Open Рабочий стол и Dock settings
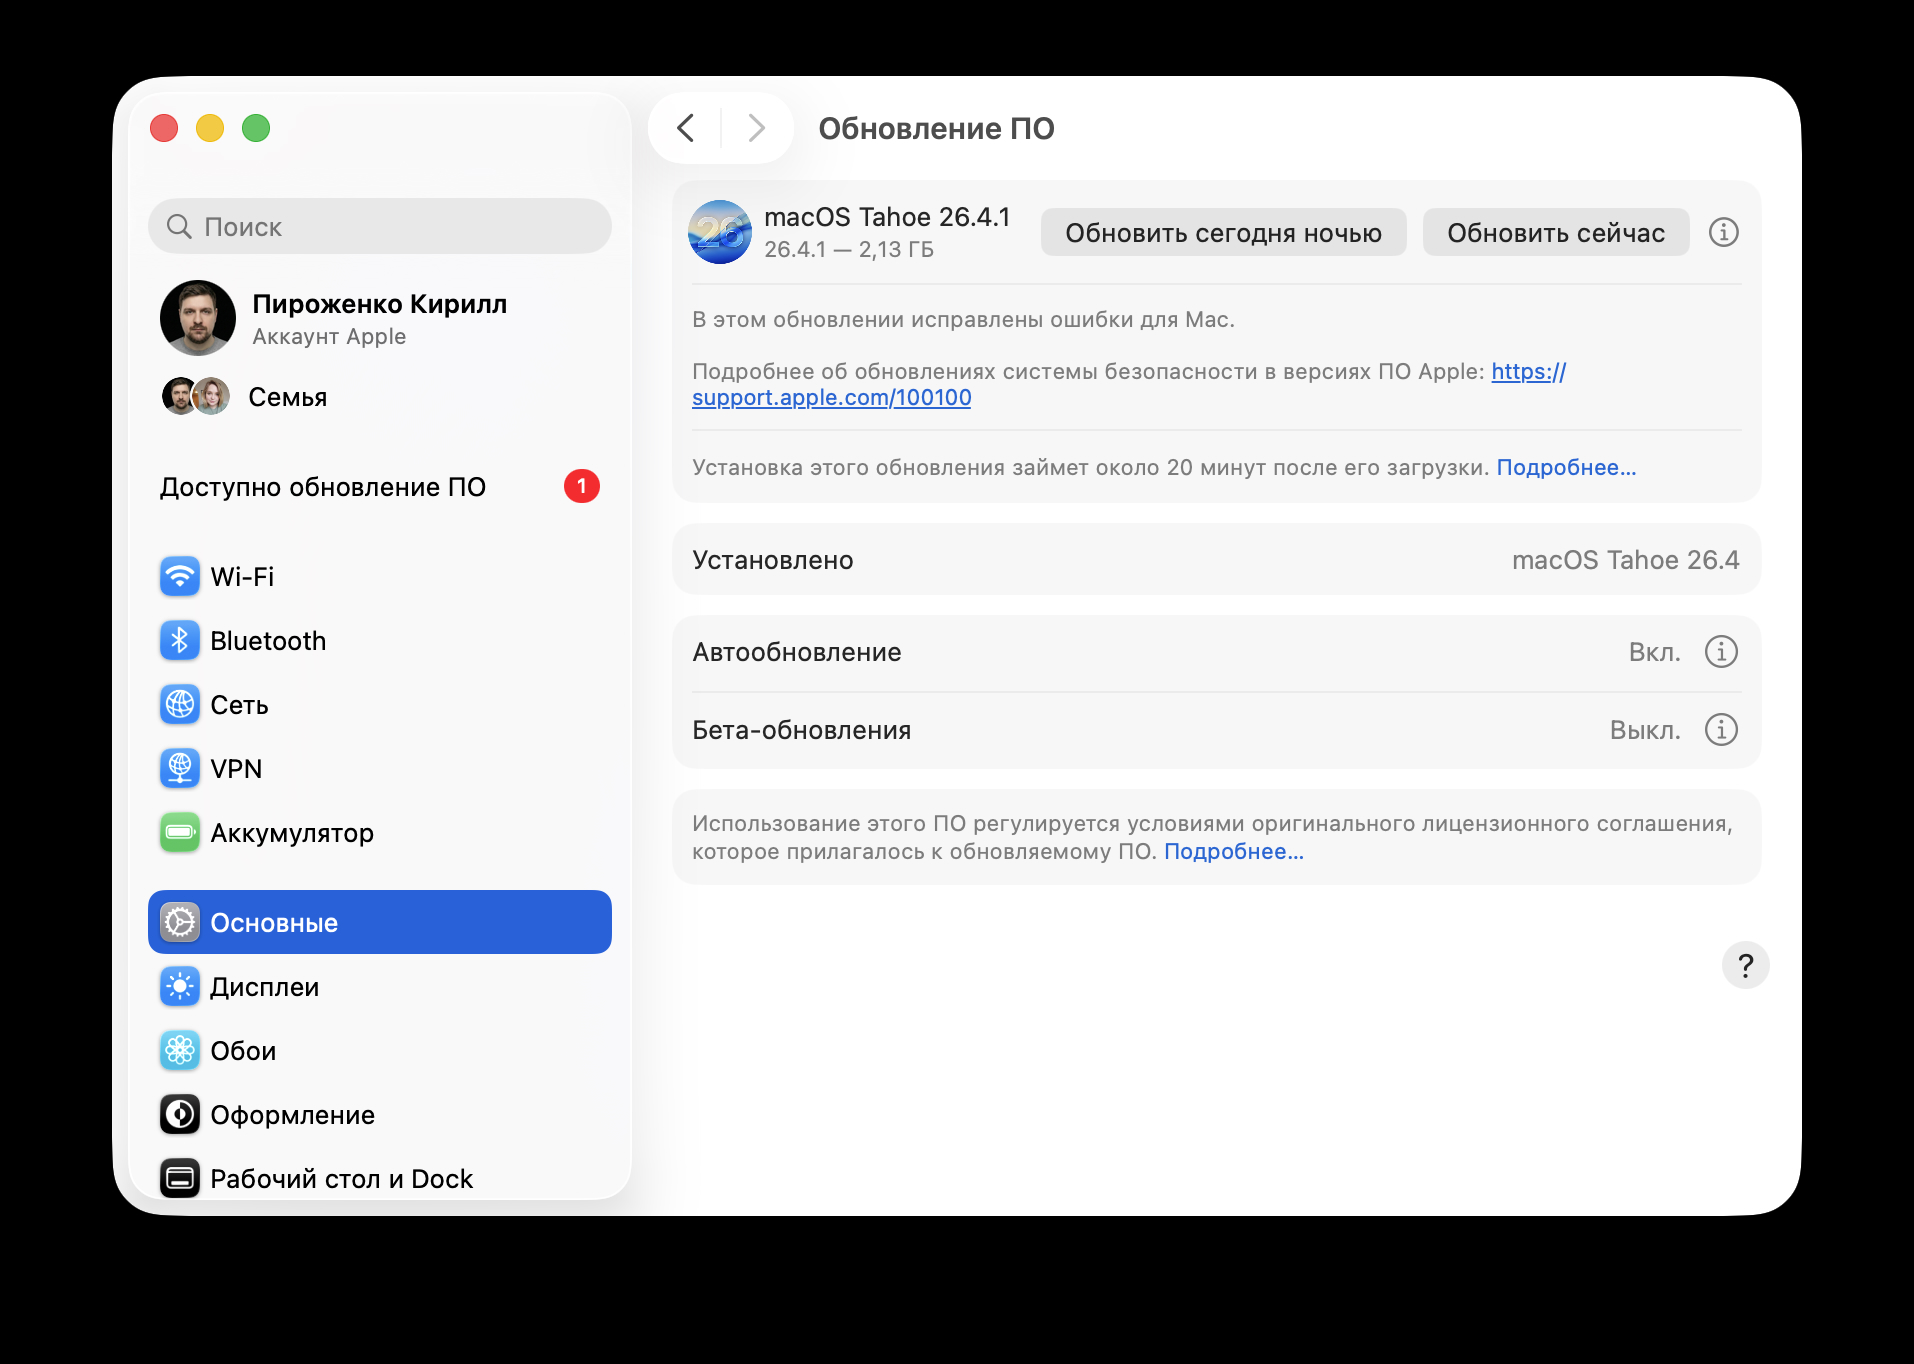1914x1364 pixels. coord(340,1178)
